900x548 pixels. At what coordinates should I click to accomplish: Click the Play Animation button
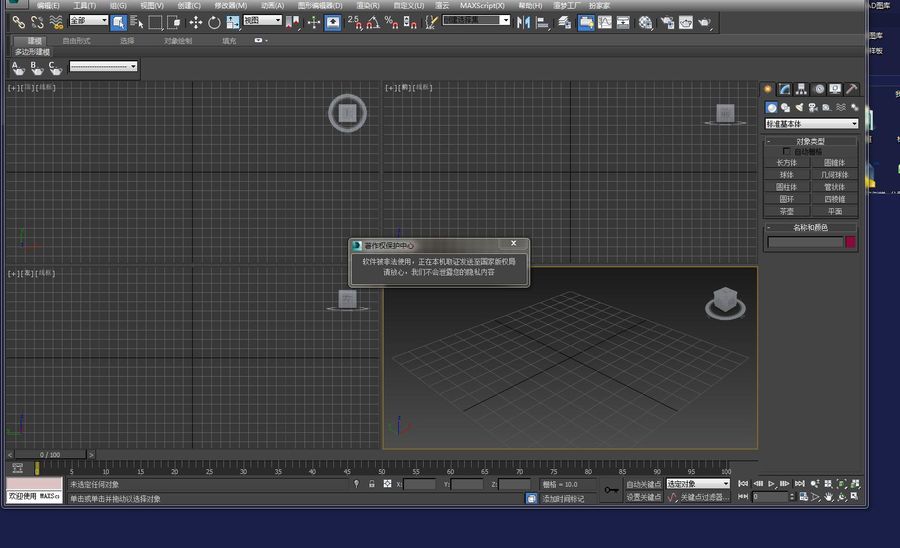pyautogui.click(x=772, y=484)
